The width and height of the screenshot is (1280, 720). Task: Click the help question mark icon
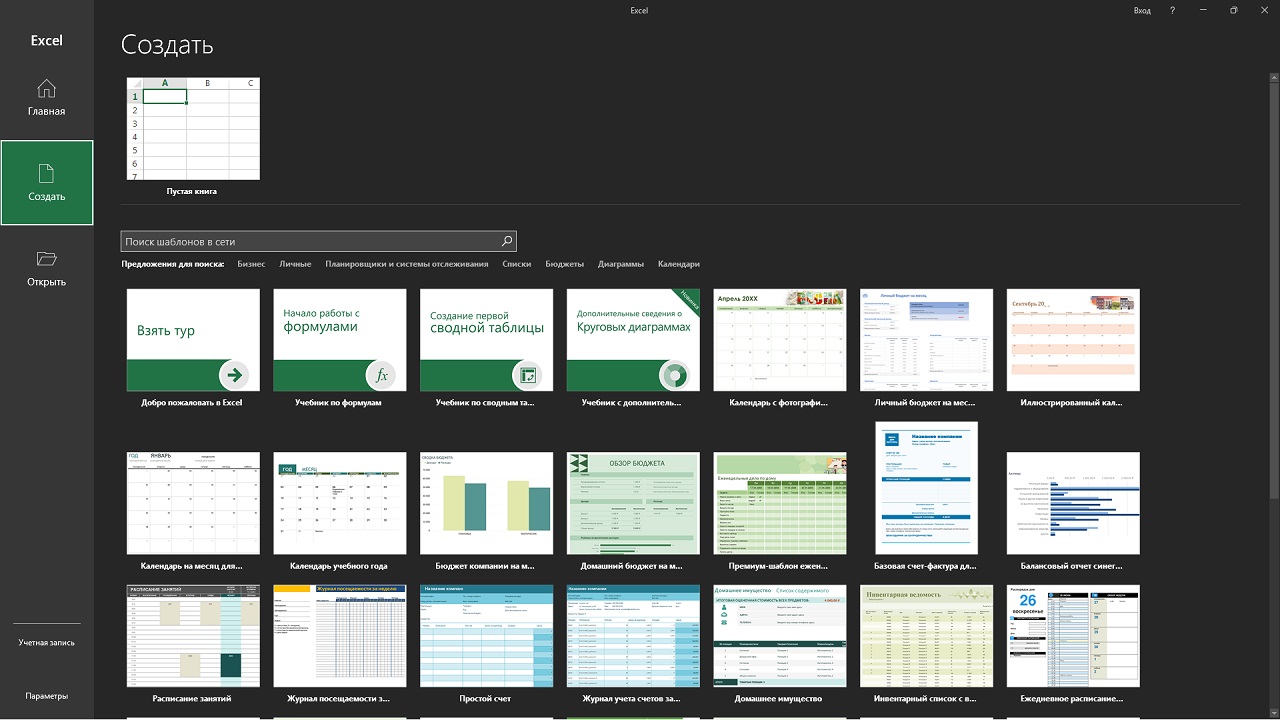coord(1171,10)
